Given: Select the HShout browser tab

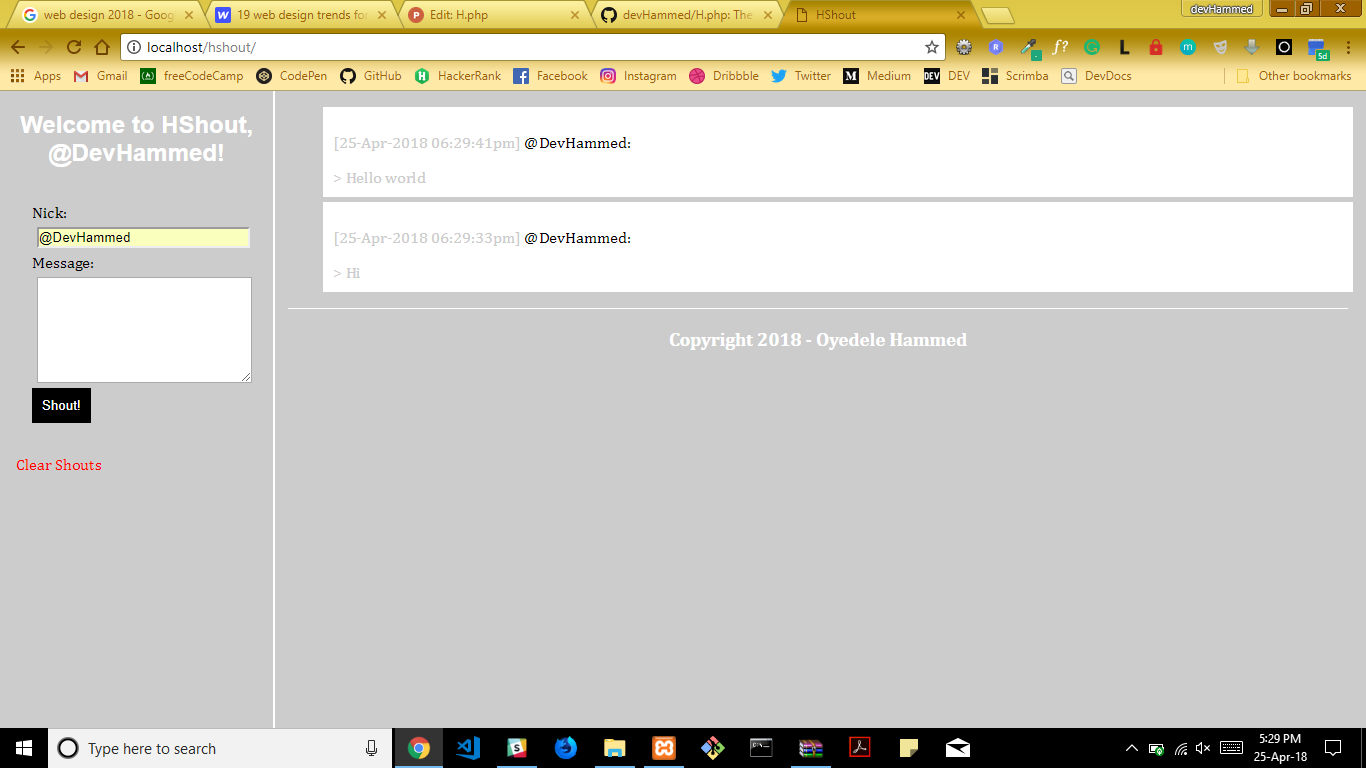Looking at the screenshot, I should click(880, 15).
